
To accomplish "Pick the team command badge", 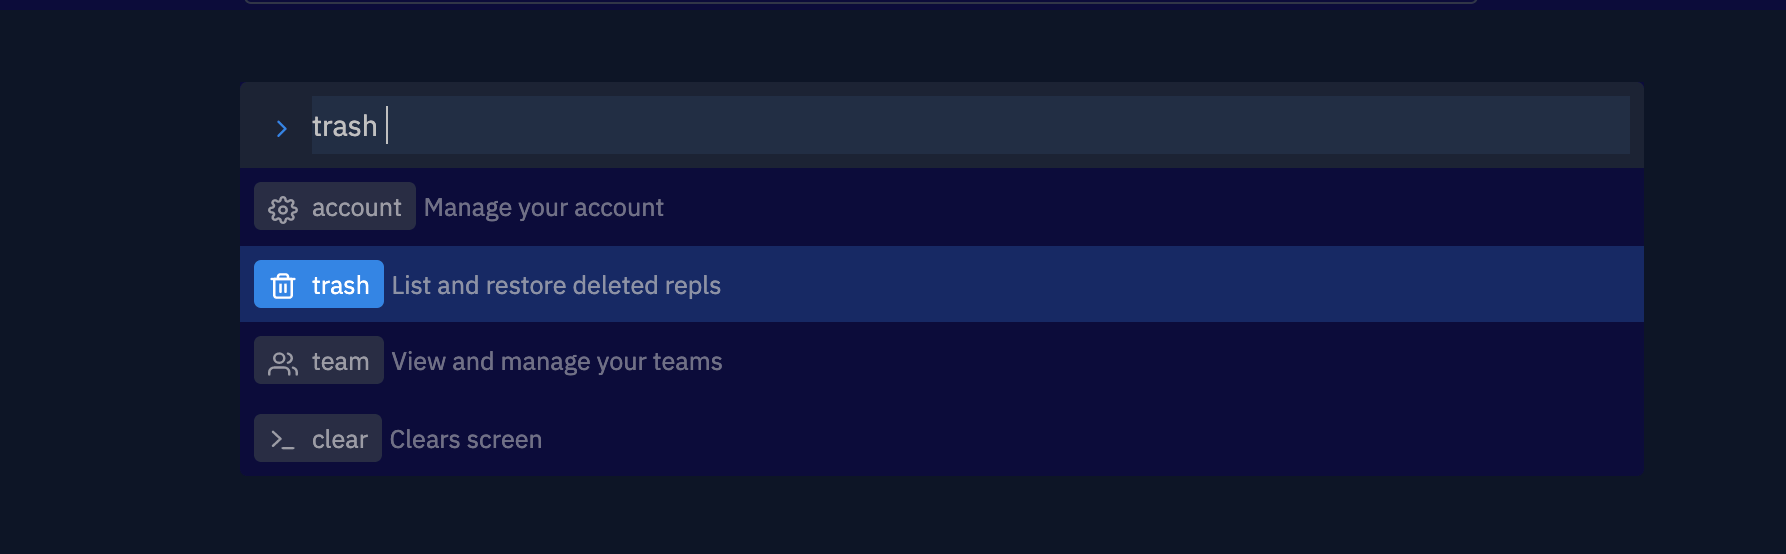I will [319, 360].
